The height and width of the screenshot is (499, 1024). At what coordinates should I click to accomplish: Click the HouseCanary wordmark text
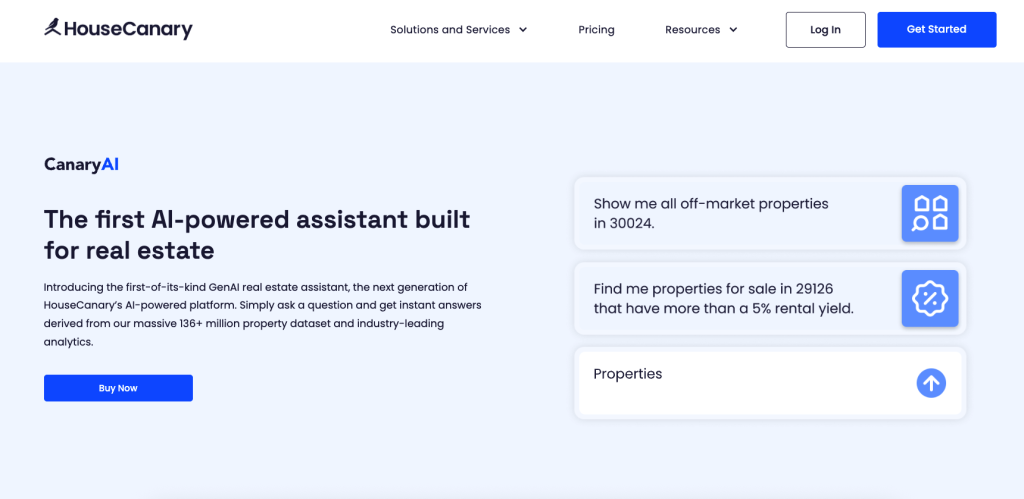click(129, 29)
